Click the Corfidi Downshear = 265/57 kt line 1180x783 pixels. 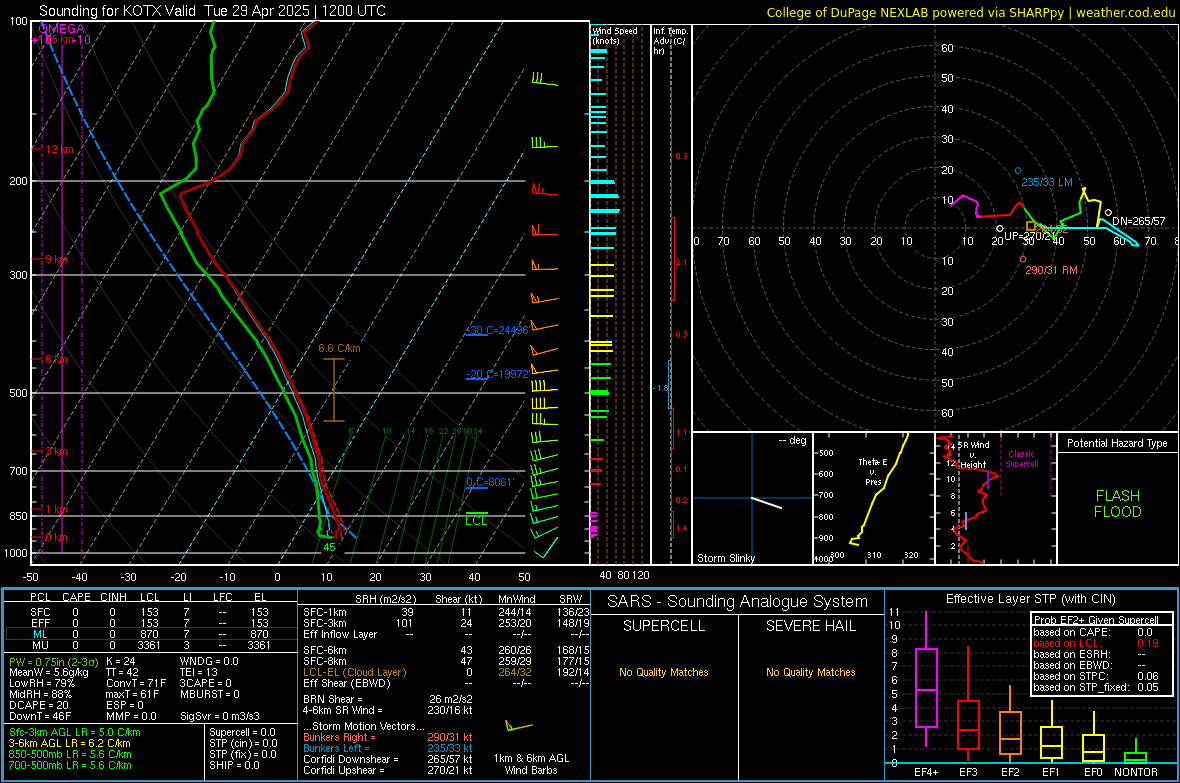click(x=388, y=759)
